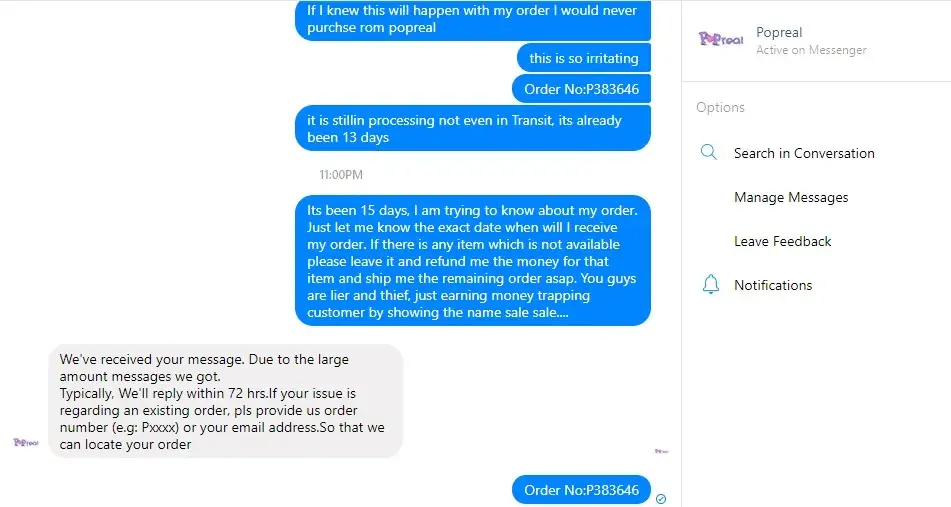The image size is (951, 507).
Task: Click the message delivered checkmark icon
Action: pos(661,499)
